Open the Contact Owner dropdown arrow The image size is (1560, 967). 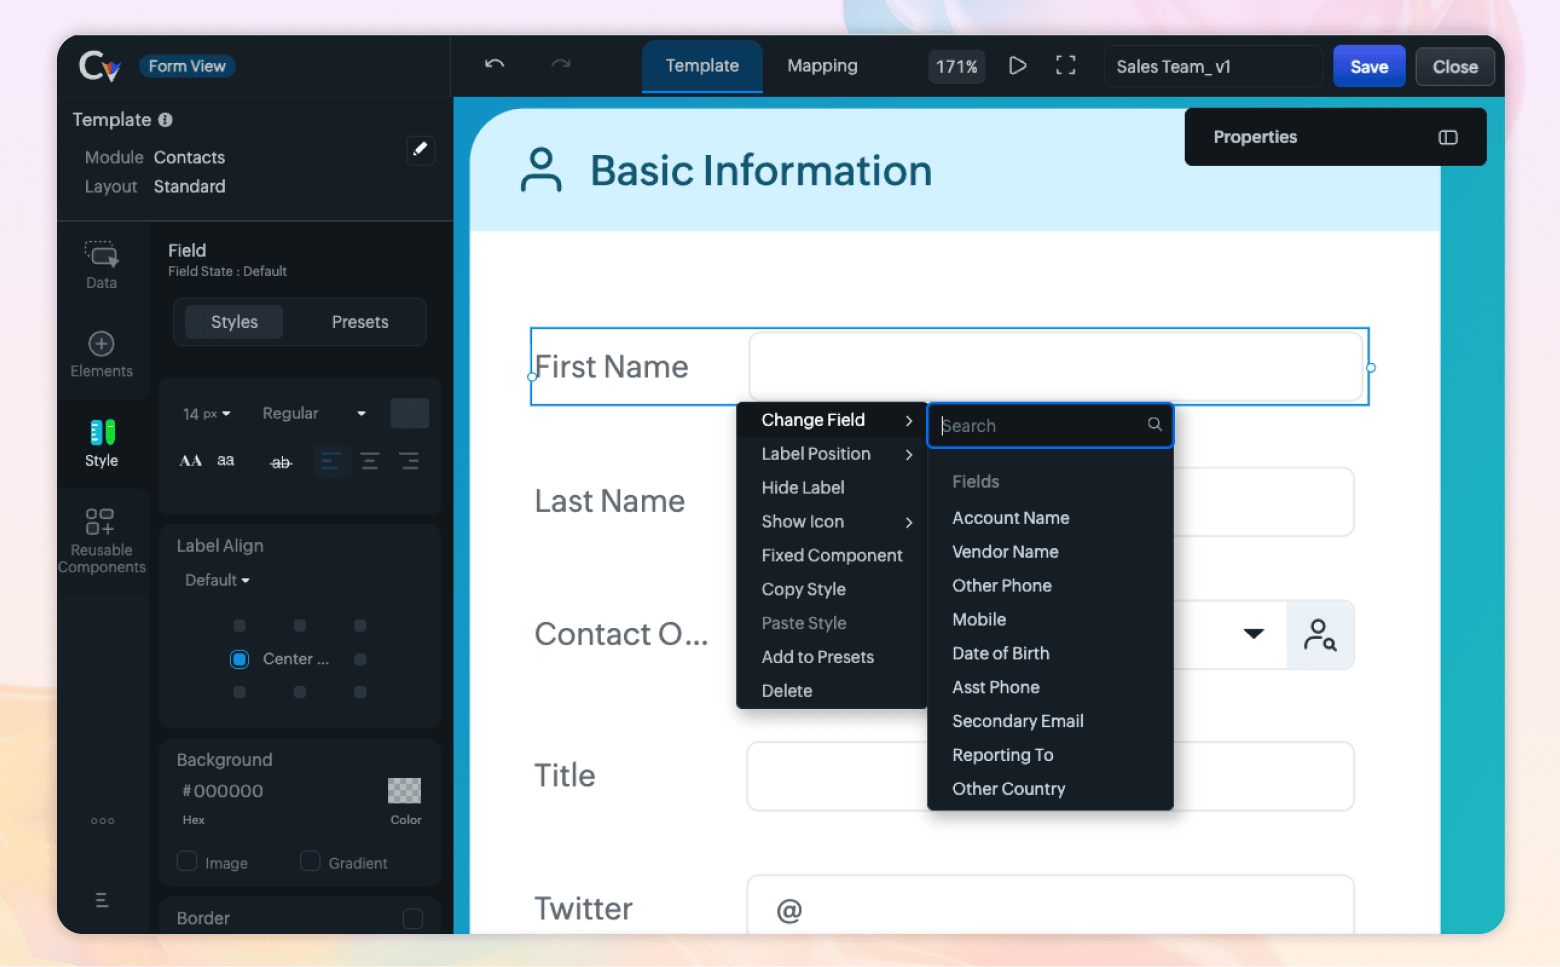point(1253,634)
